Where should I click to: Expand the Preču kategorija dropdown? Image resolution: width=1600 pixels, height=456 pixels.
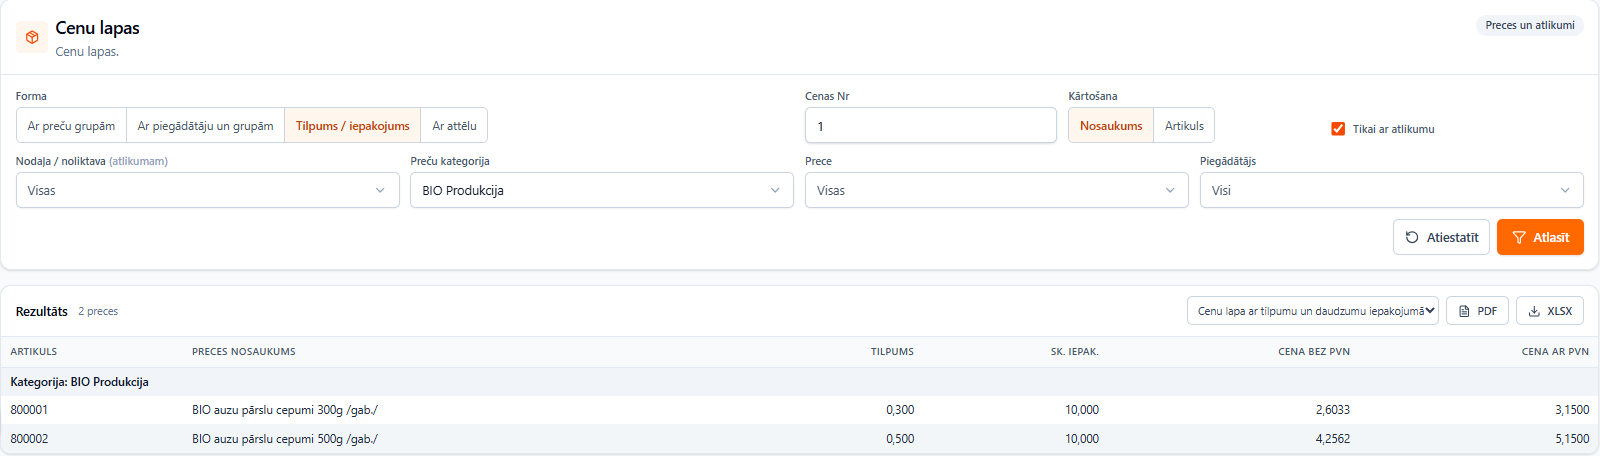pyautogui.click(x=602, y=190)
